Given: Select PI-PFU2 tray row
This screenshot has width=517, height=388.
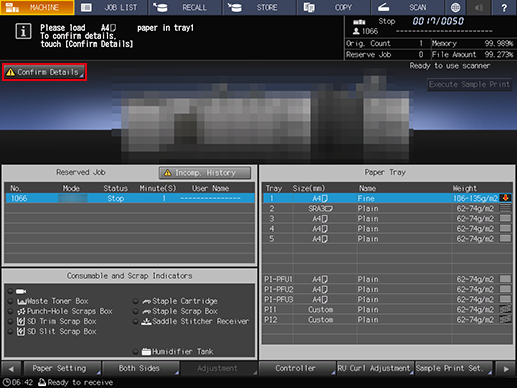Looking at the screenshot, I should pyautogui.click(x=388, y=289).
